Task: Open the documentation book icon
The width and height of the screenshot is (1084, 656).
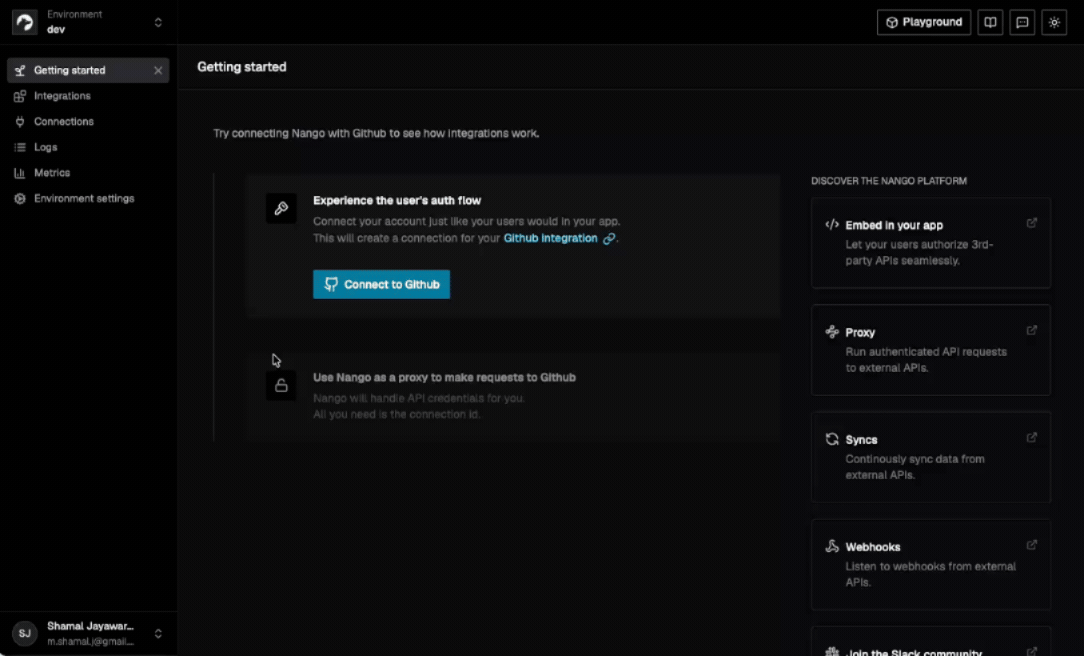Action: point(990,22)
